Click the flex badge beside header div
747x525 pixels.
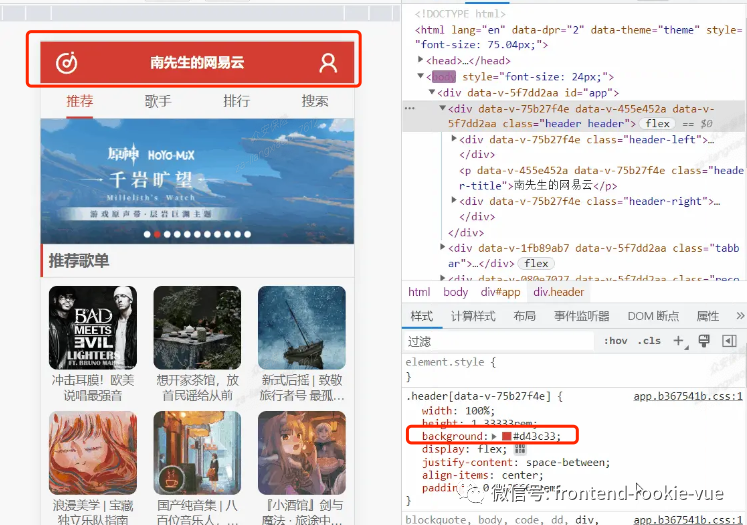click(x=657, y=123)
